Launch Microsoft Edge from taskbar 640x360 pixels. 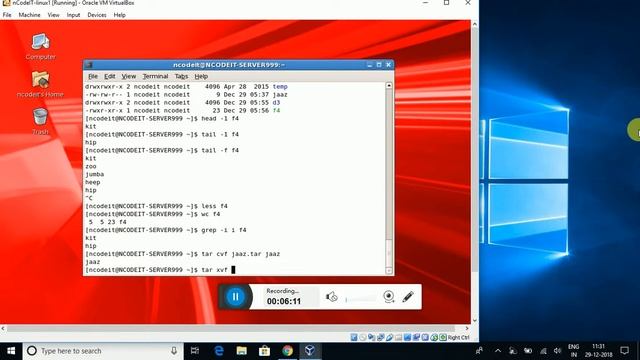pos(219,351)
